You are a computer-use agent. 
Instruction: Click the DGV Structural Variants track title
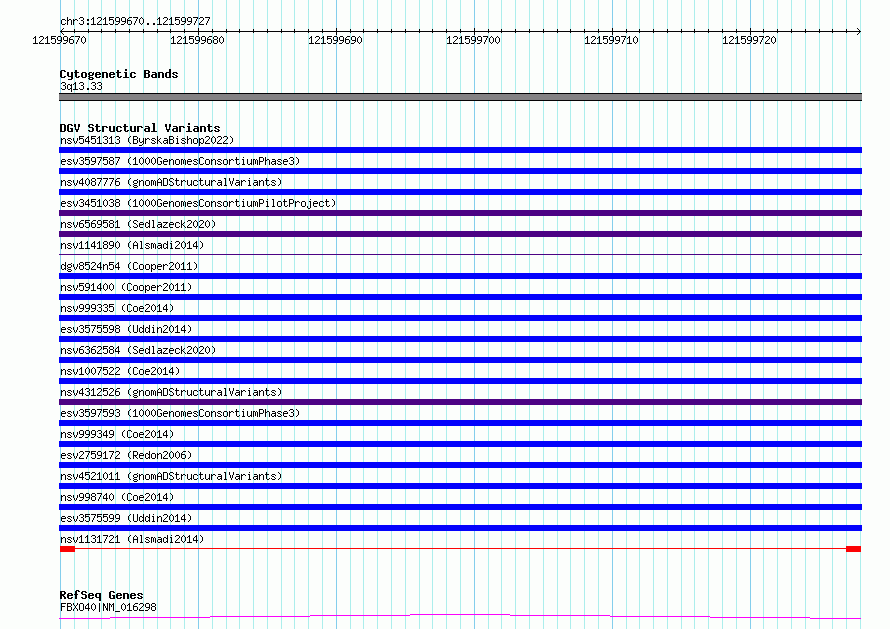point(139,128)
